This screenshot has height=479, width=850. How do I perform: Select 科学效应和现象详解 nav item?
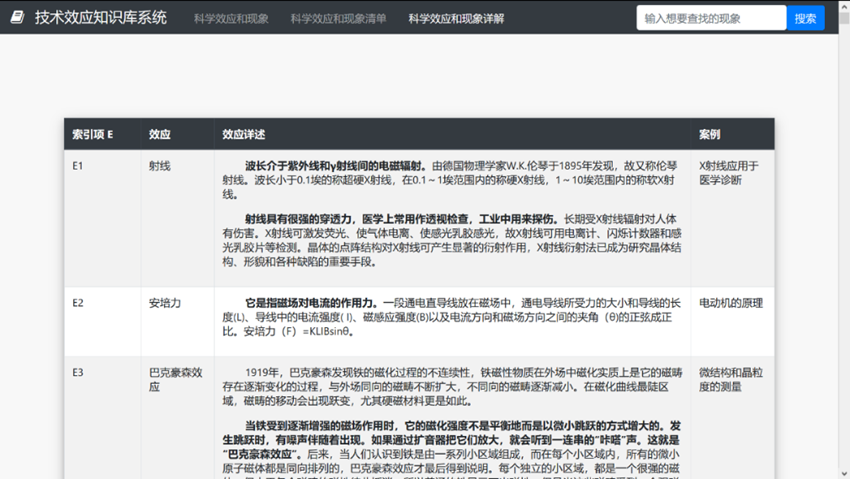tap(456, 18)
